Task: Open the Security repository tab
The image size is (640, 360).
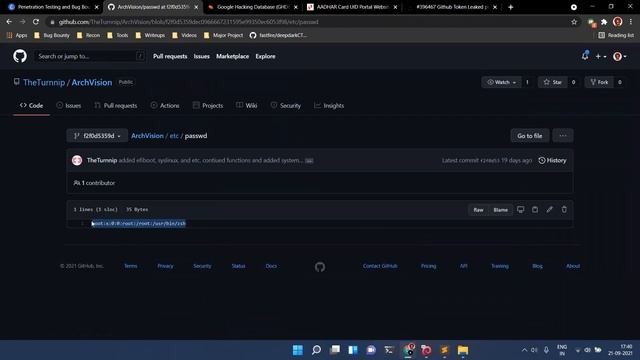Action: tap(286, 105)
